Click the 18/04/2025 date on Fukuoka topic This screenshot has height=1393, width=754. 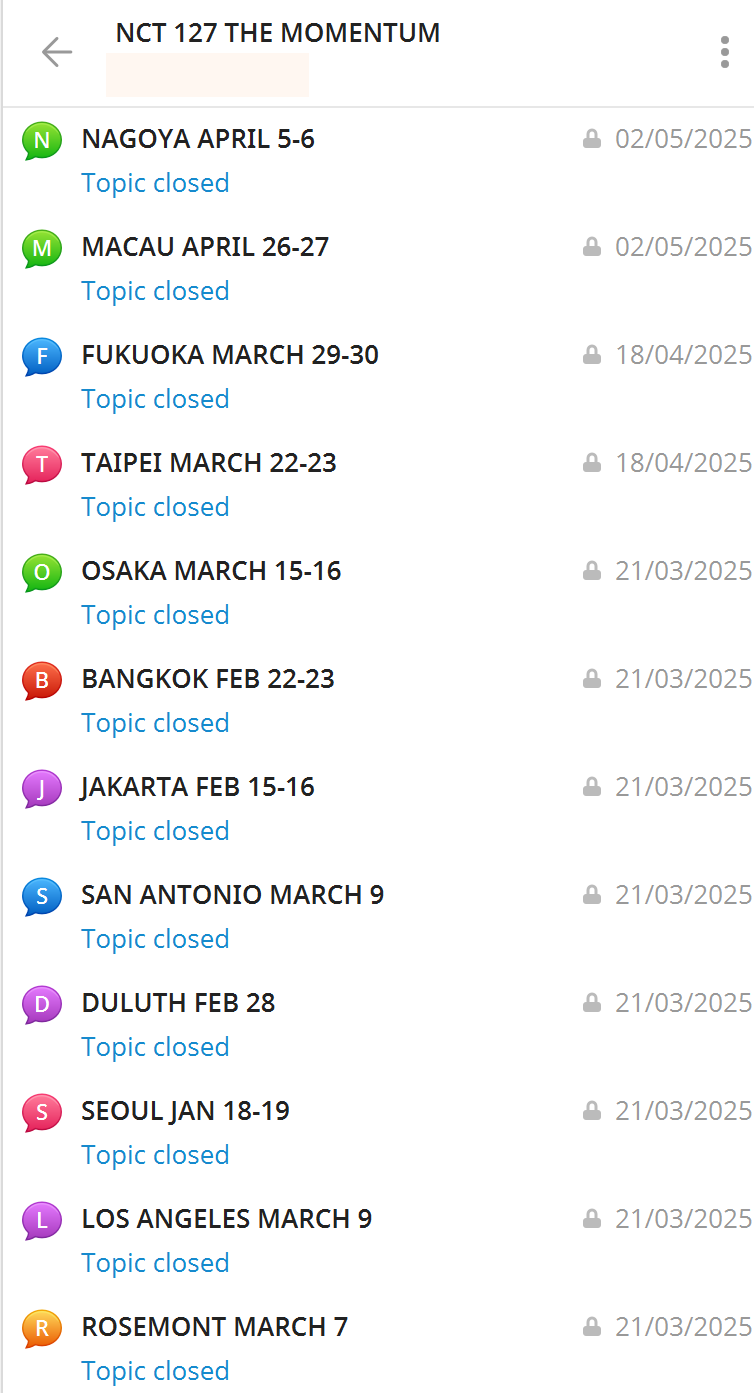pos(683,355)
